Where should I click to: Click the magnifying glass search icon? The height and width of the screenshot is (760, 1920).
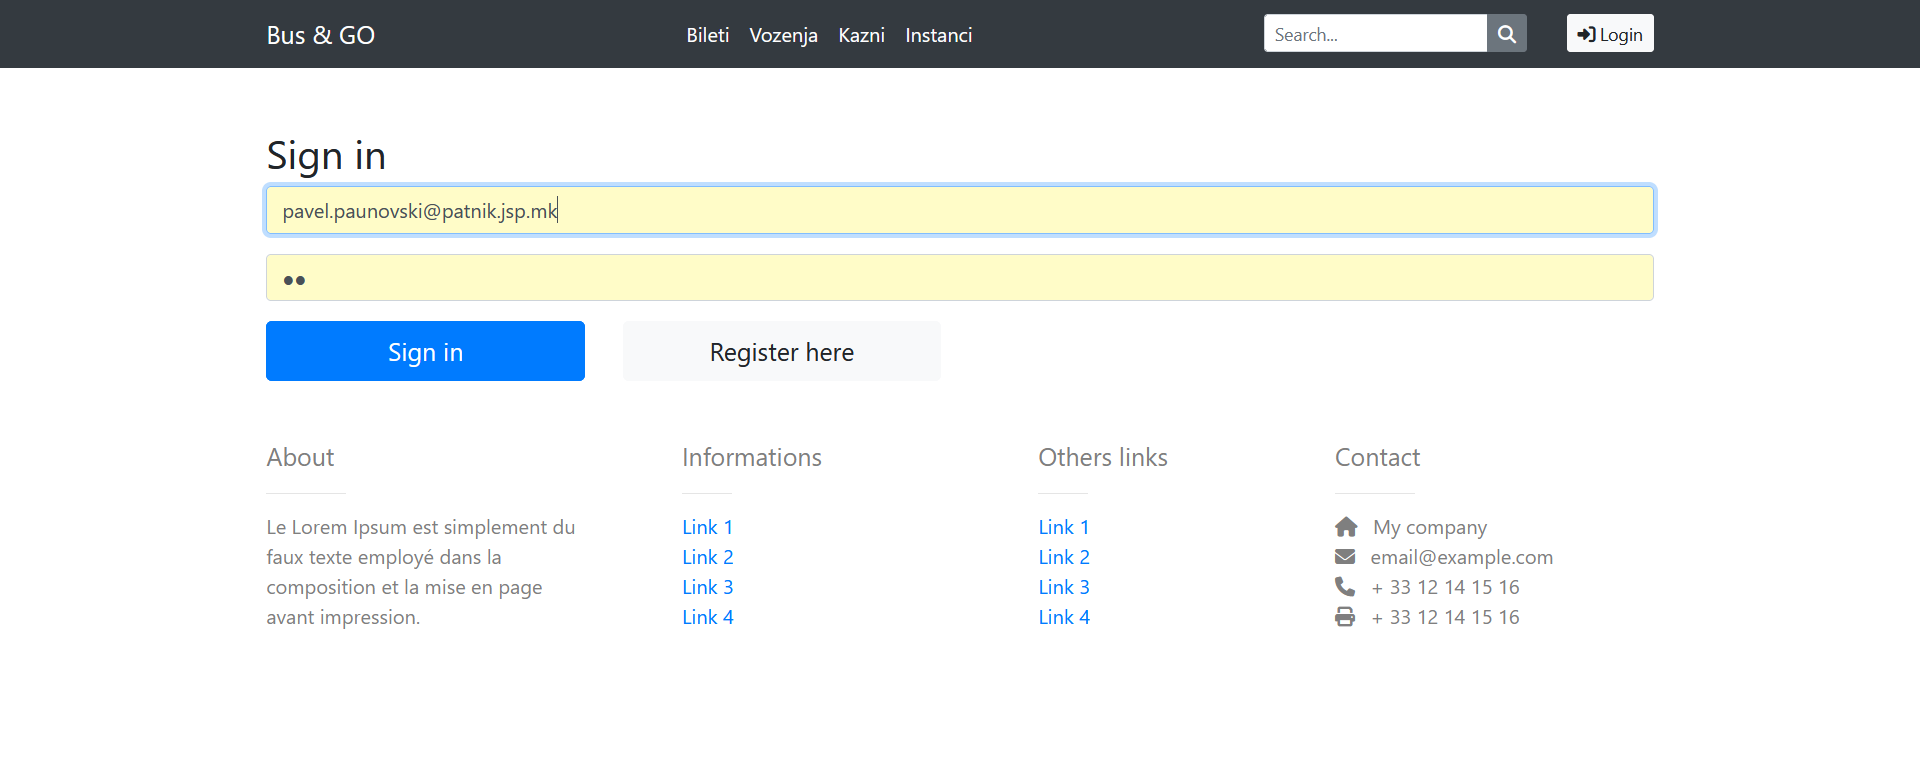[x=1506, y=34]
